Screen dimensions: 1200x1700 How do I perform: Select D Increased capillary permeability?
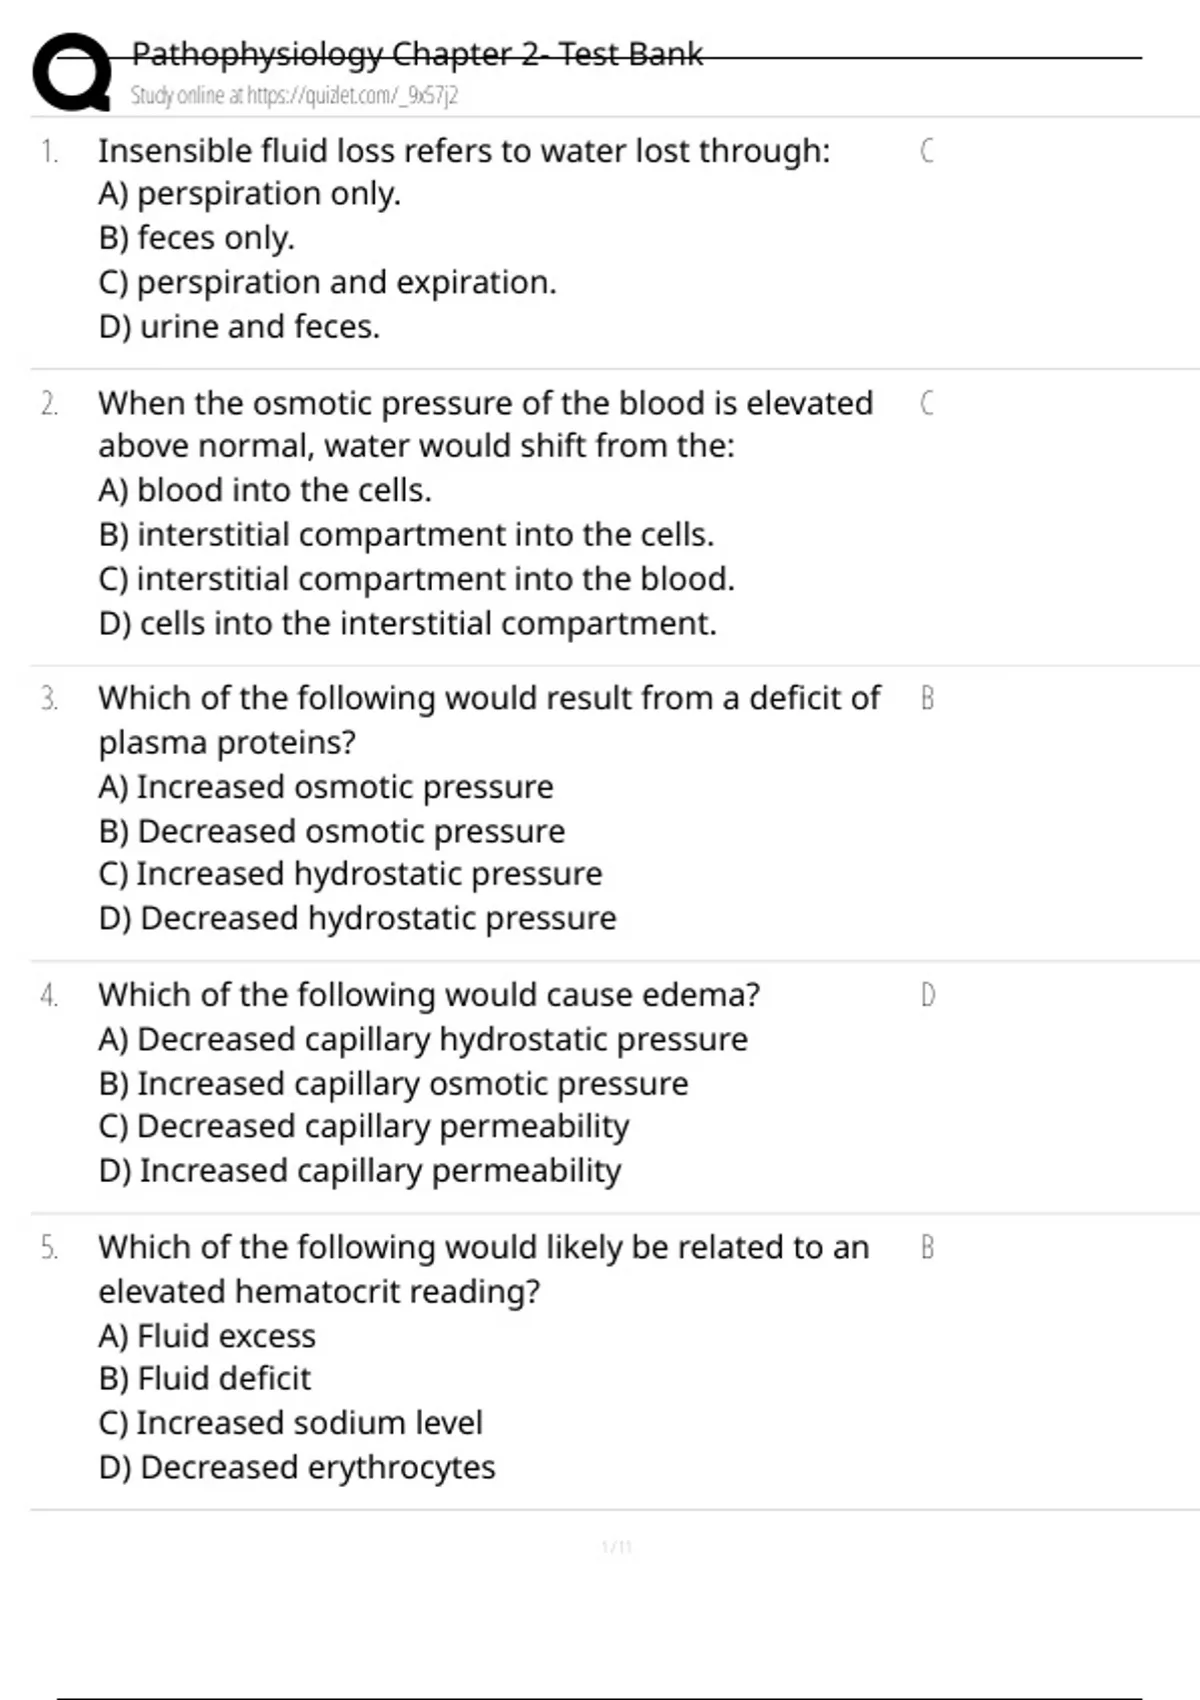point(360,1171)
